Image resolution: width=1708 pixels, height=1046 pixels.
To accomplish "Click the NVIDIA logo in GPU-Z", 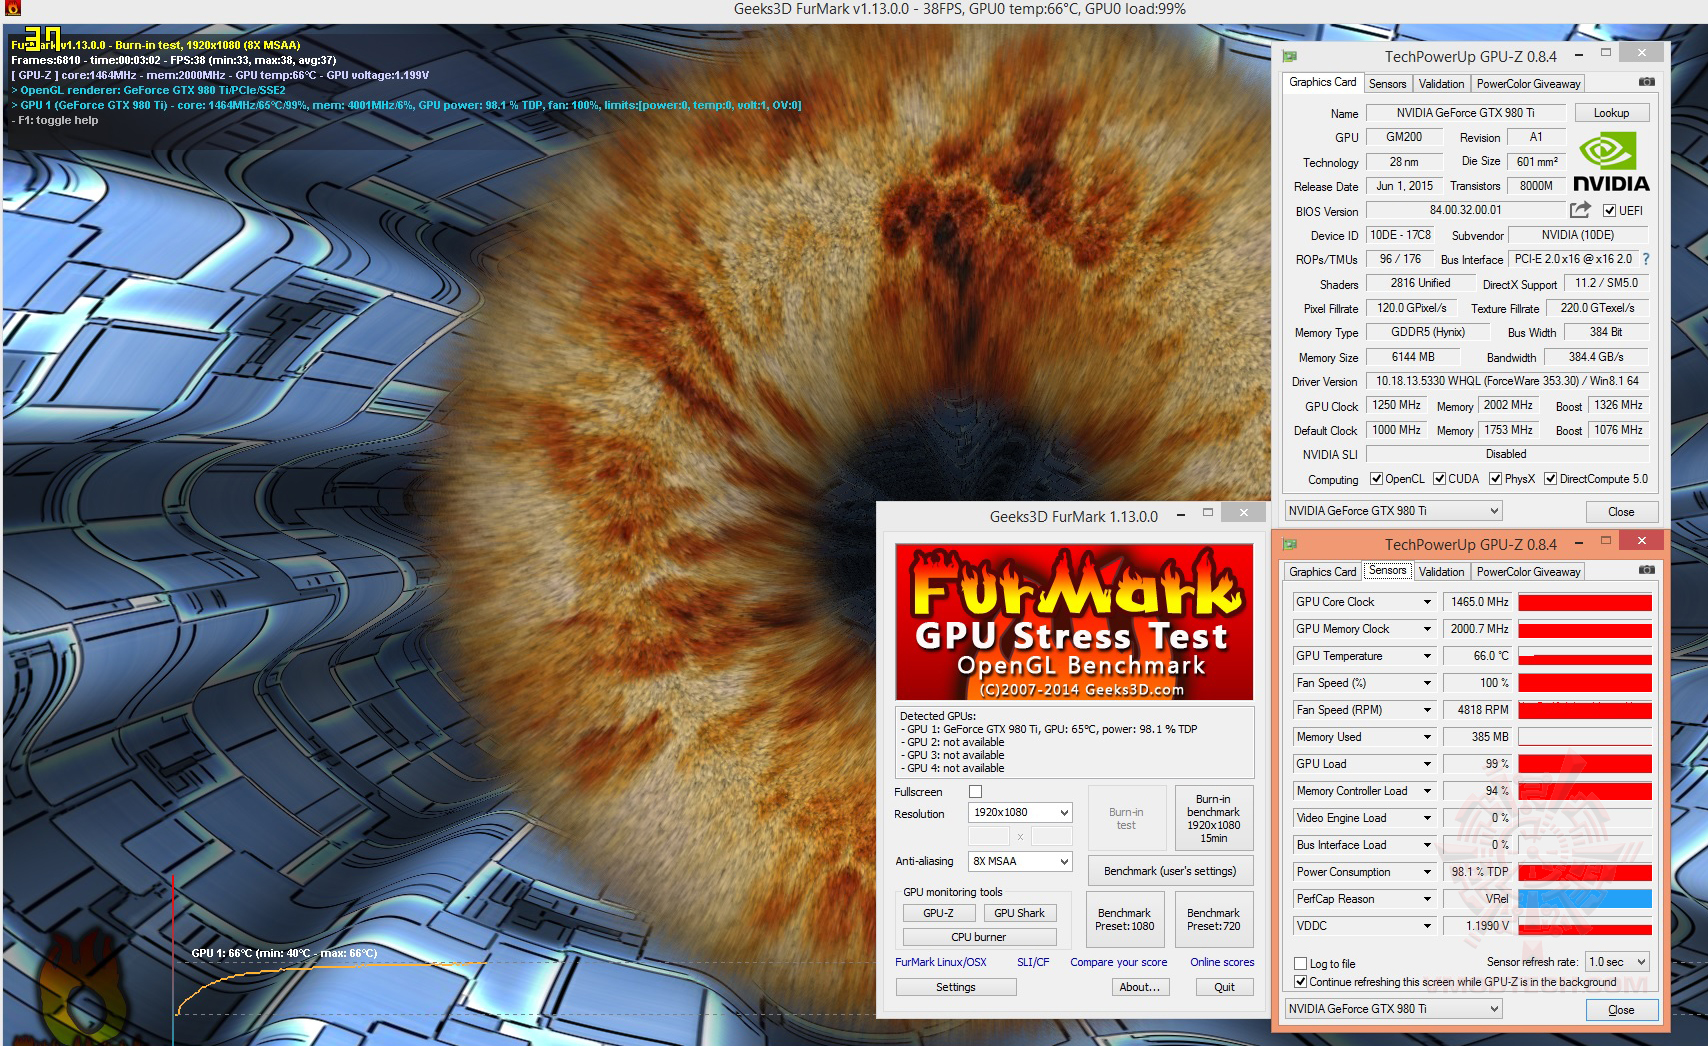I will pyautogui.click(x=1611, y=161).
